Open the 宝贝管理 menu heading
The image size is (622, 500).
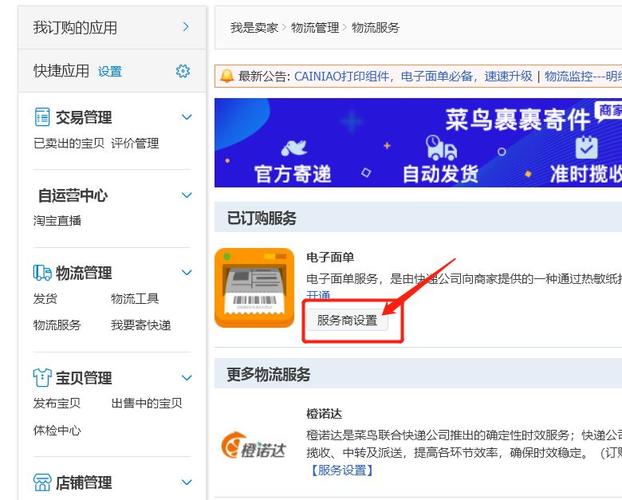pyautogui.click(x=84, y=378)
